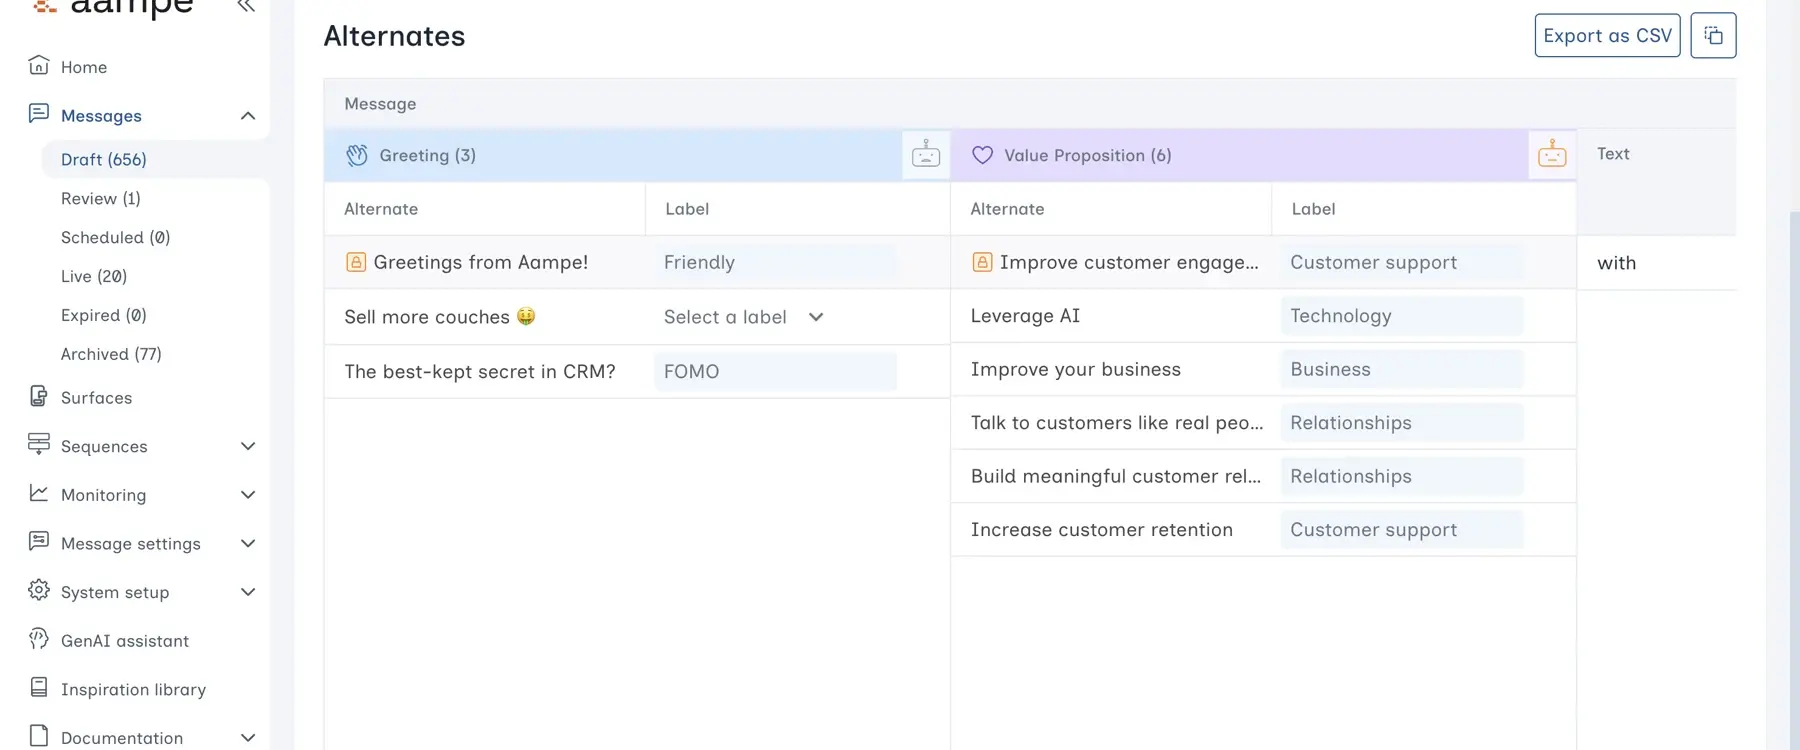Click the Friendly label for Greetings from Aampe!
This screenshot has width=1800, height=750.
775,262
